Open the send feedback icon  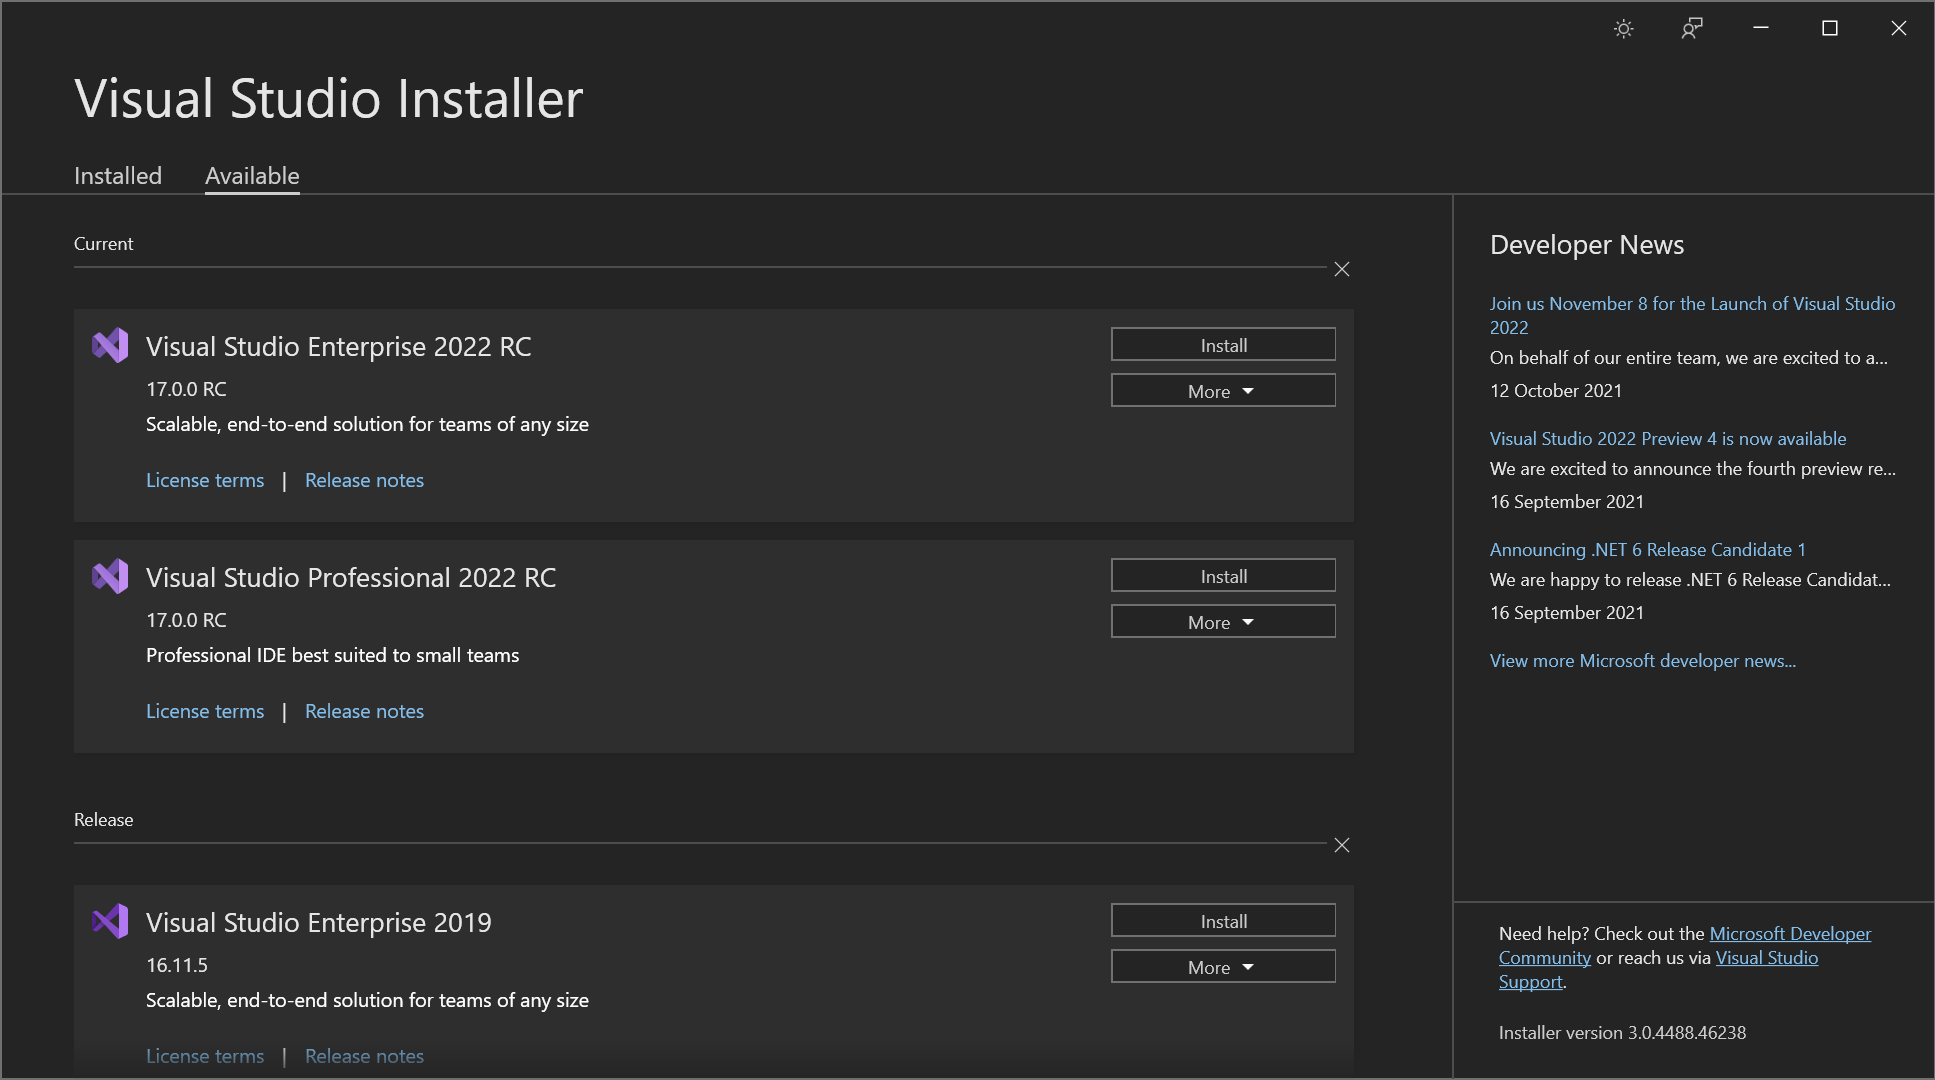(1692, 29)
